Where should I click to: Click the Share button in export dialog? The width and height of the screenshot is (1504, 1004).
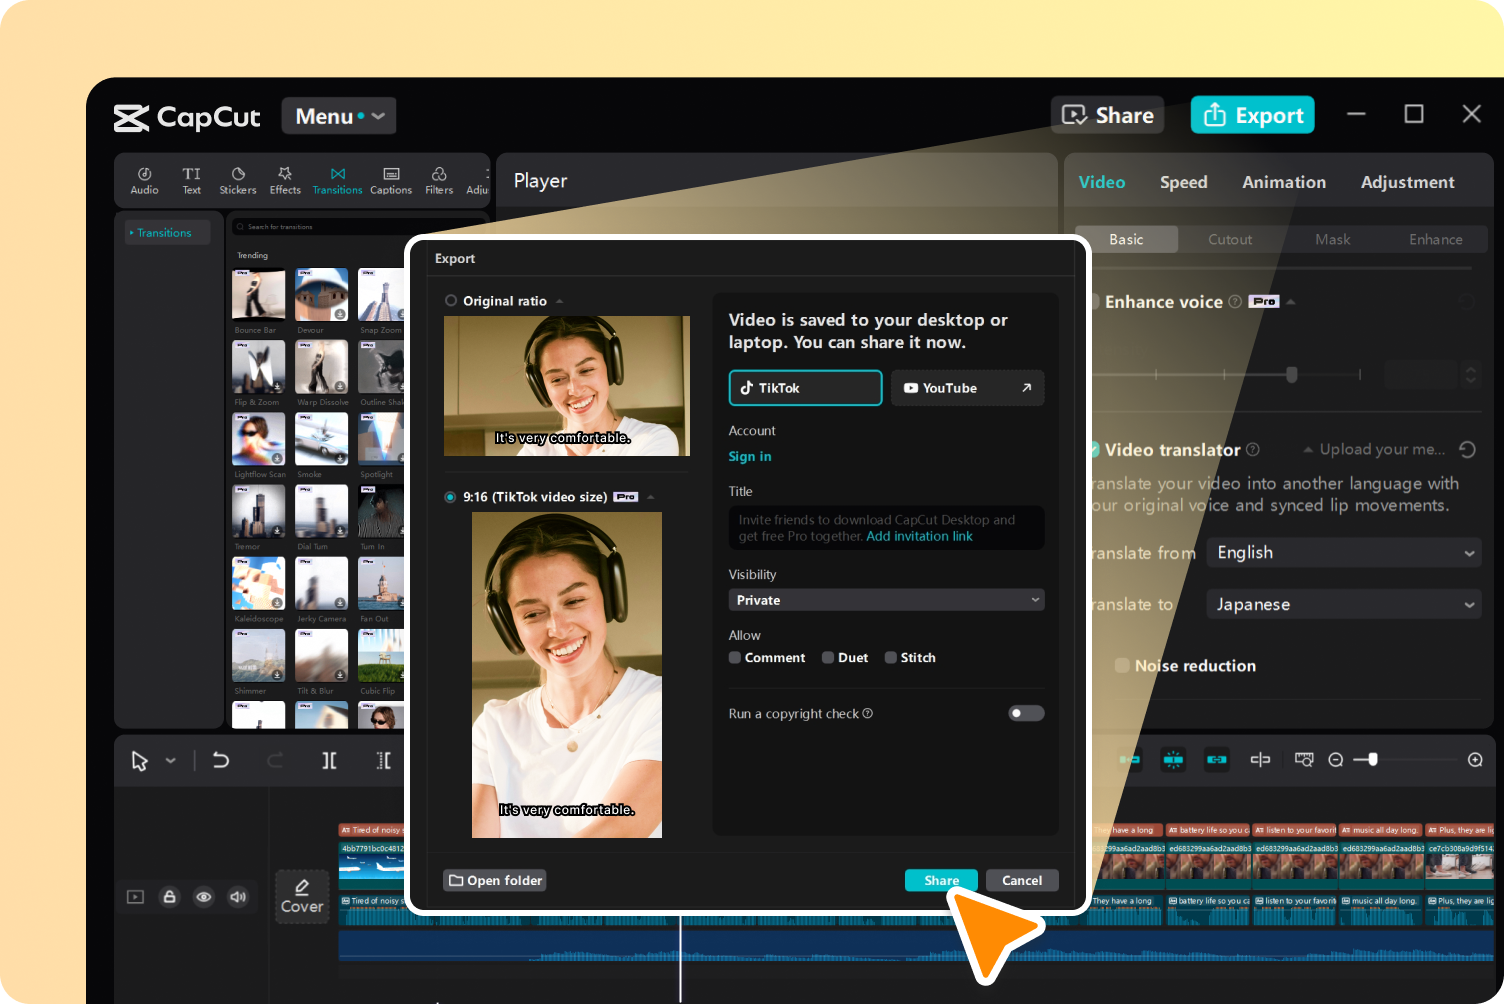coord(942,880)
